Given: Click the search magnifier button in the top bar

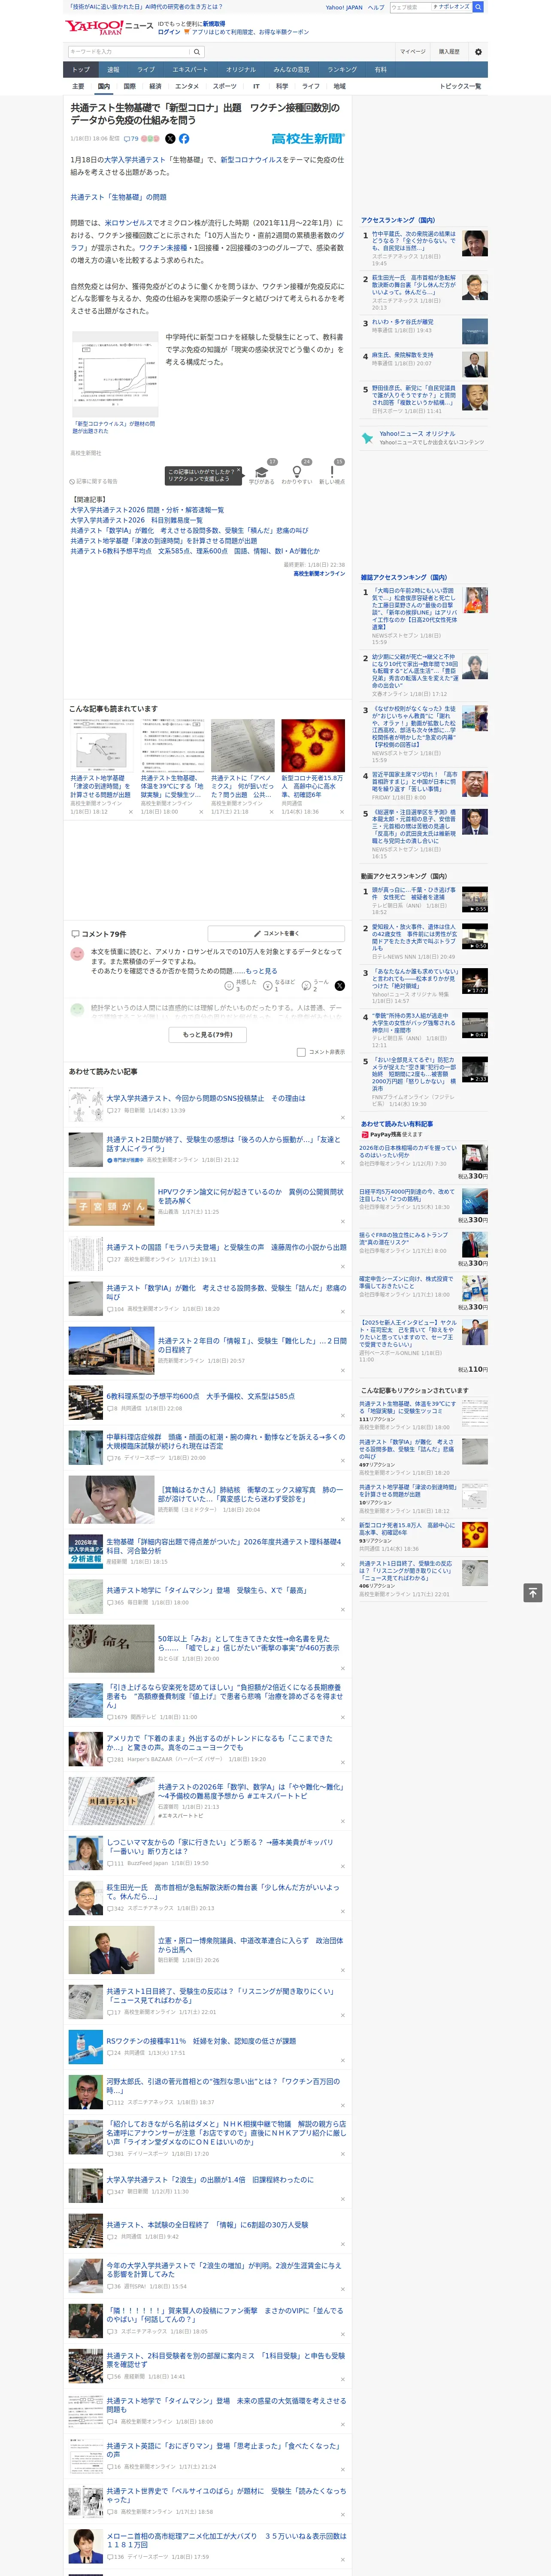Looking at the screenshot, I should tap(478, 7).
